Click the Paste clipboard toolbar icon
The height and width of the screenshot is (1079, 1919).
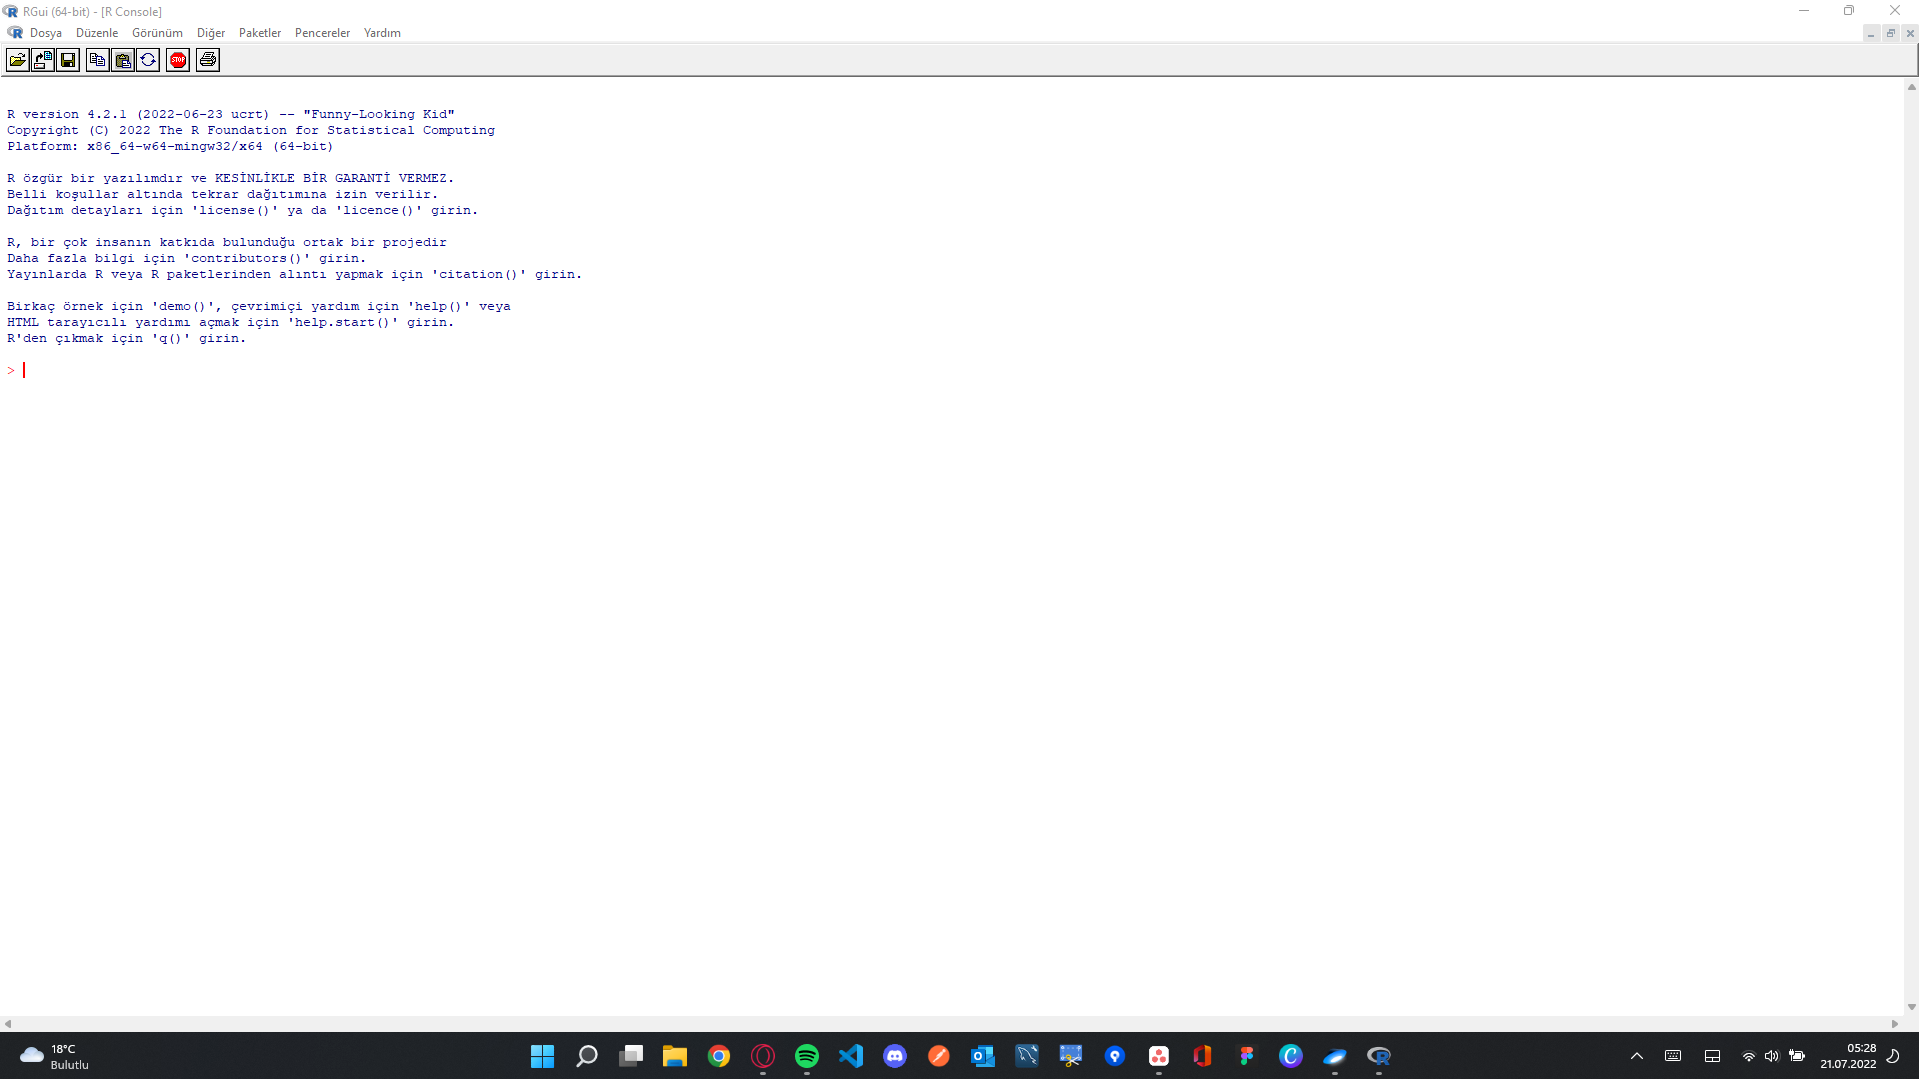click(122, 59)
